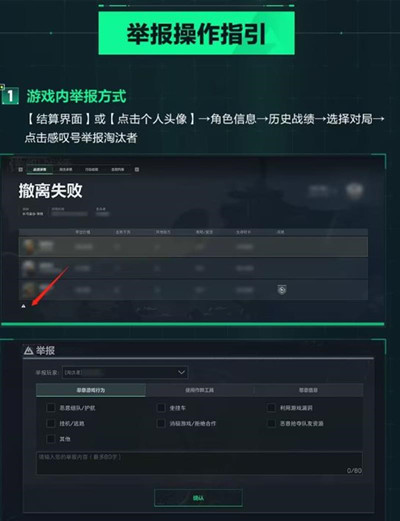Expand the 举报玩家 dropdown chevron
The height and width of the screenshot is (521, 400).
[x=181, y=372]
